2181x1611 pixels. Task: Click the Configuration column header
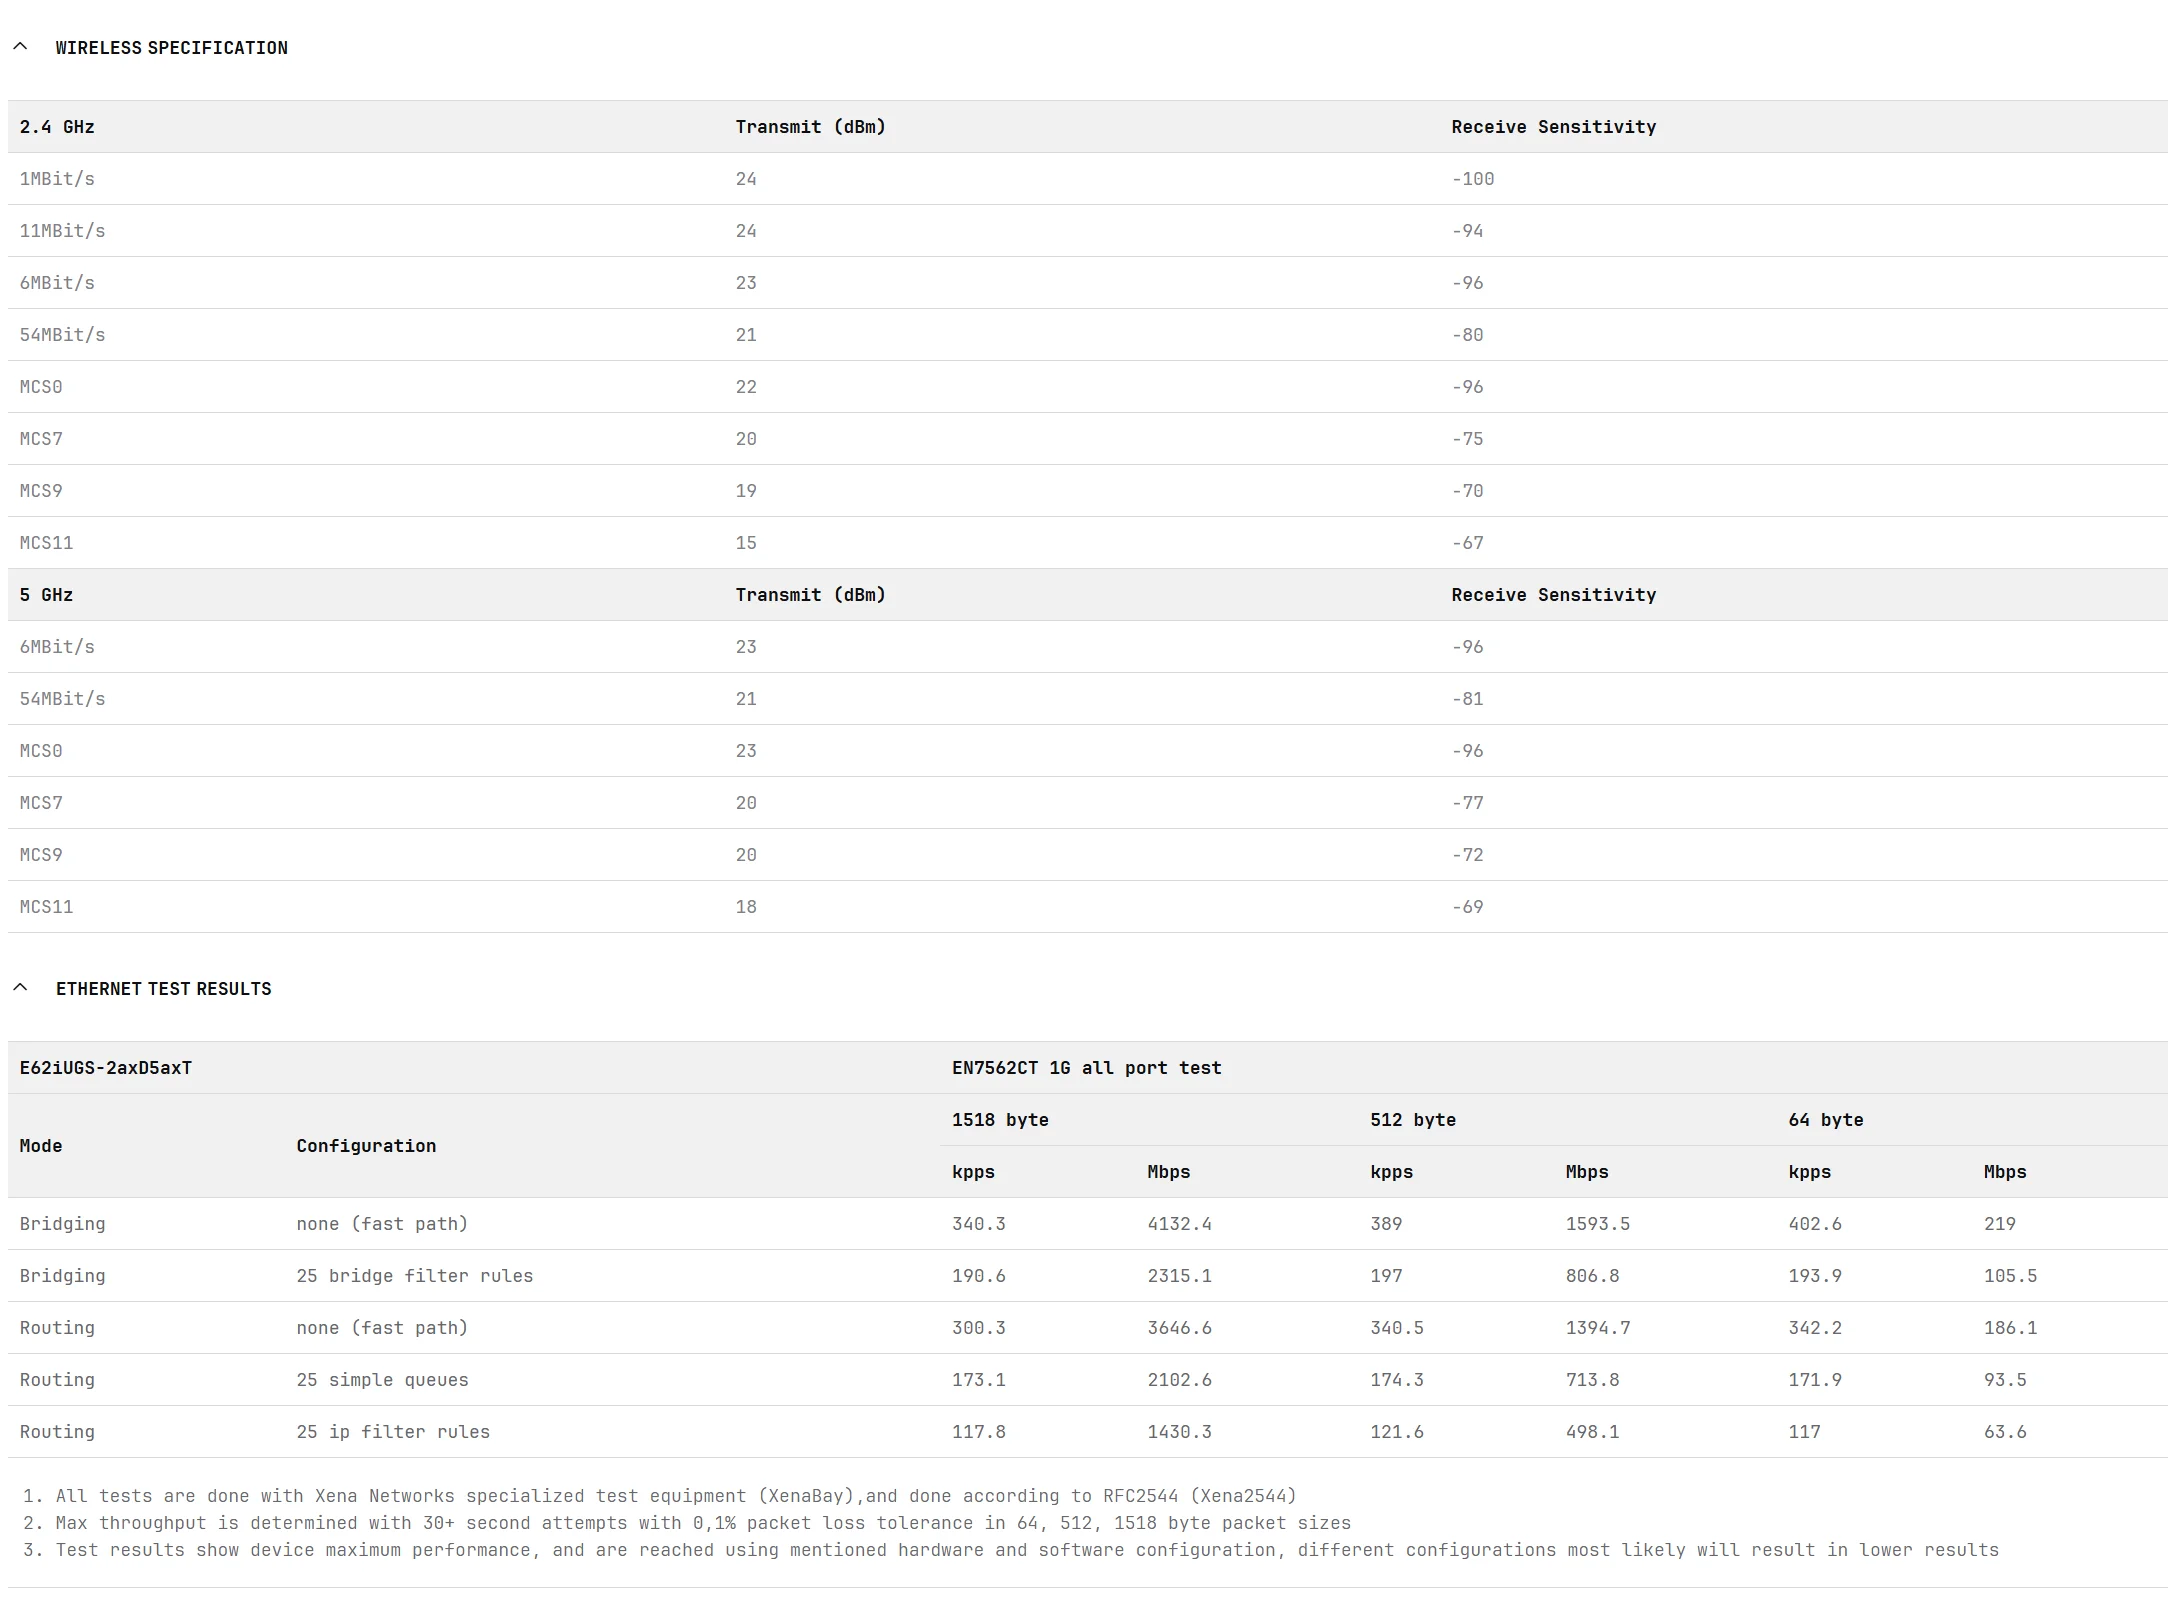pos(366,1146)
